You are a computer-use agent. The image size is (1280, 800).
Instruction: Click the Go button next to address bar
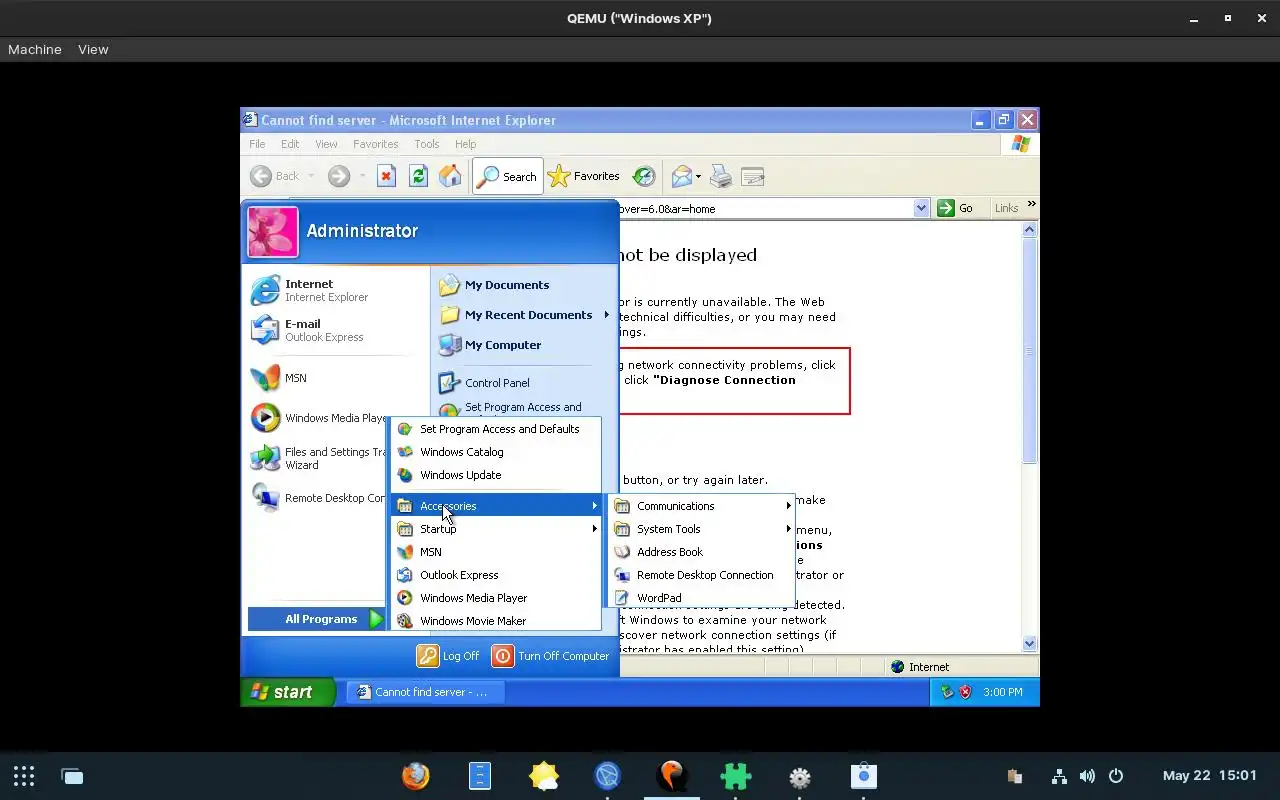(x=956, y=208)
